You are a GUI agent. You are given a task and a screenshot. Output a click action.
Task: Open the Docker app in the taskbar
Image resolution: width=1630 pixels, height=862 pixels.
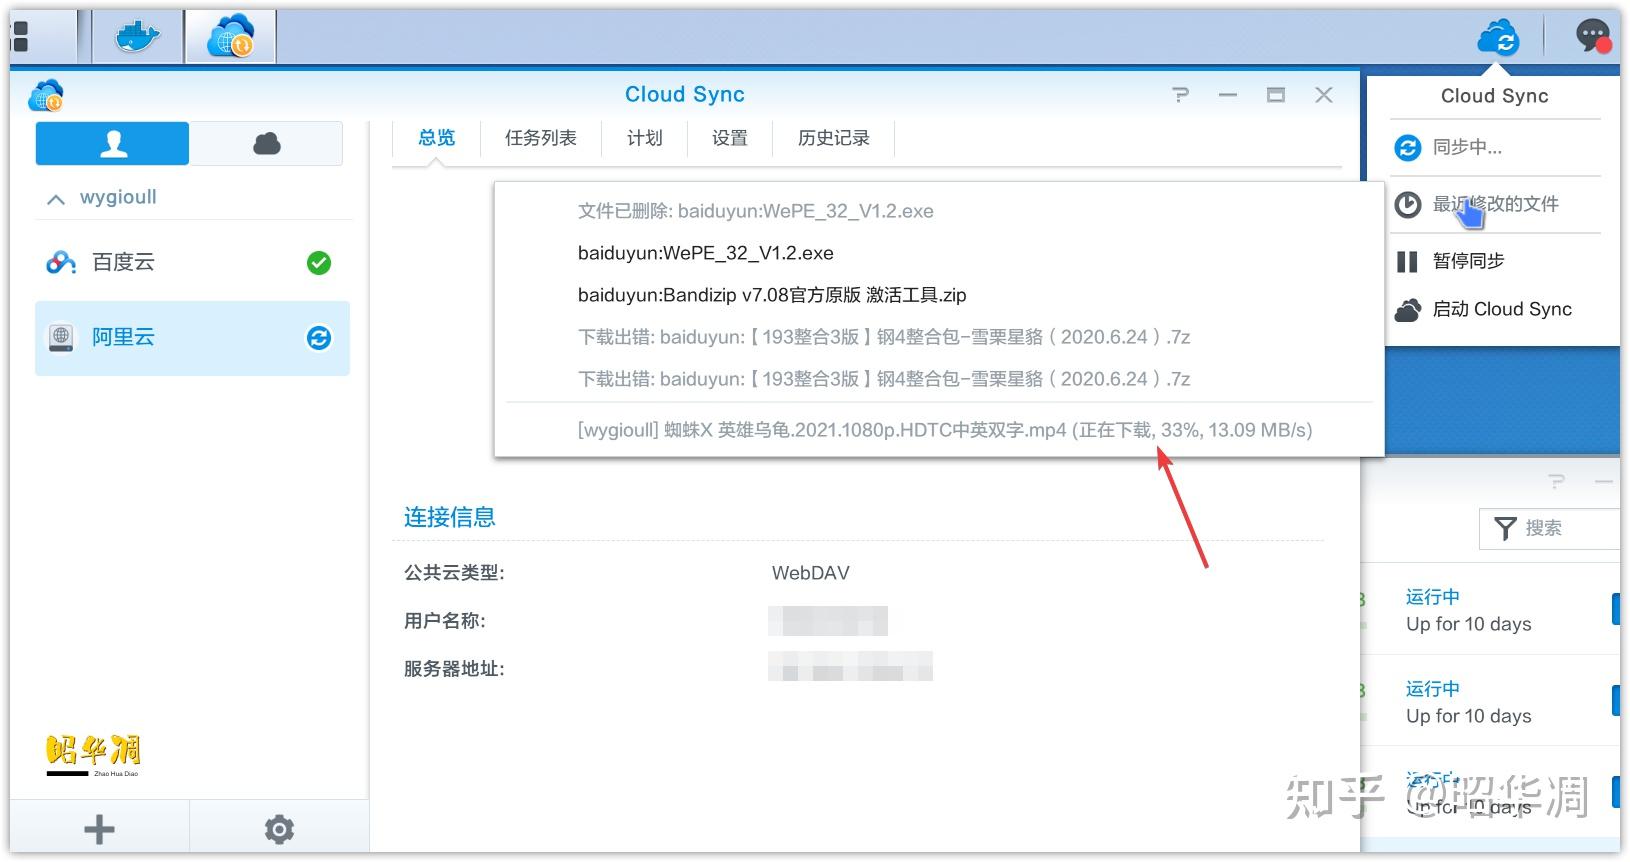coord(138,37)
